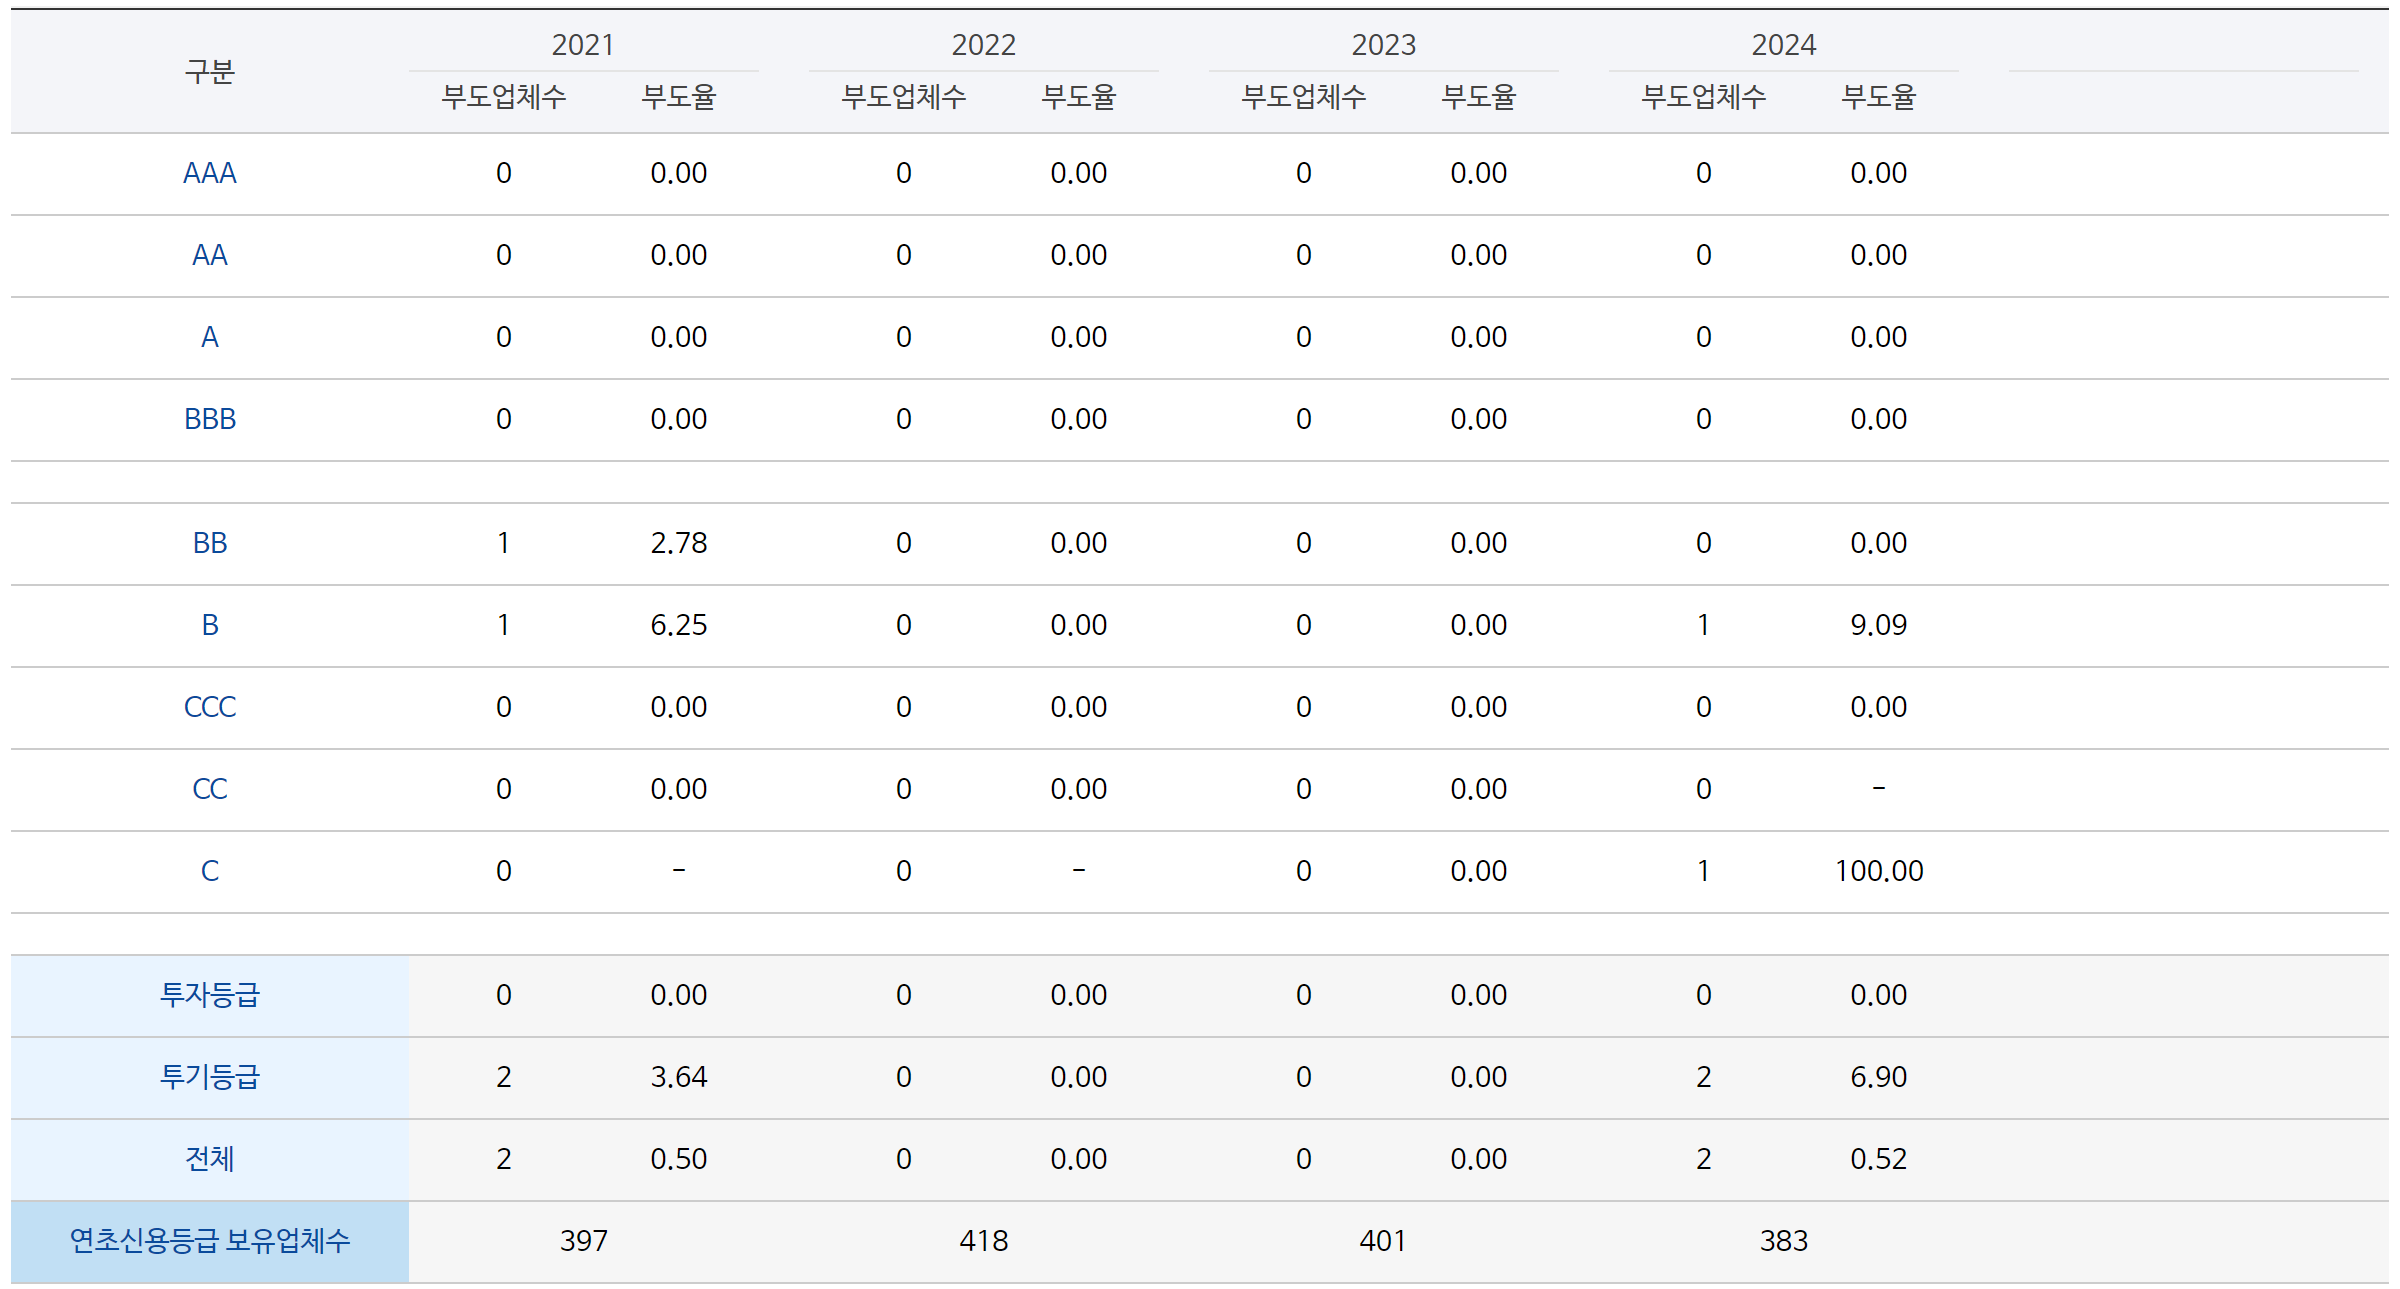Click the 전체 total row label

(x=209, y=1159)
